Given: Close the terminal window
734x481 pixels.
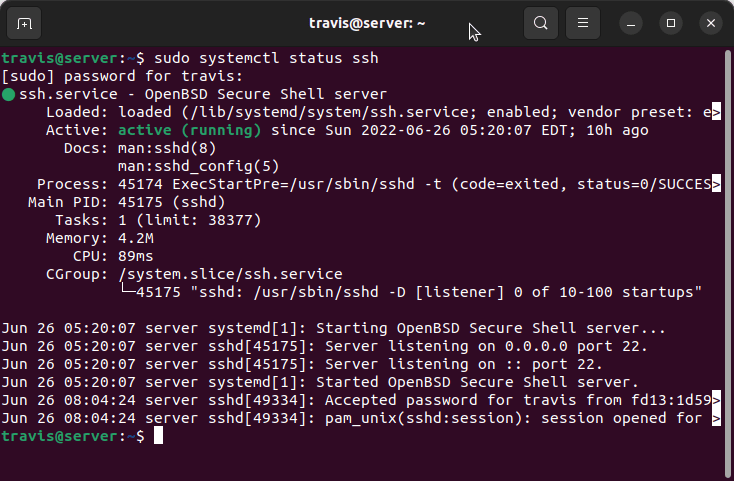Looking at the screenshot, I should click(709, 22).
